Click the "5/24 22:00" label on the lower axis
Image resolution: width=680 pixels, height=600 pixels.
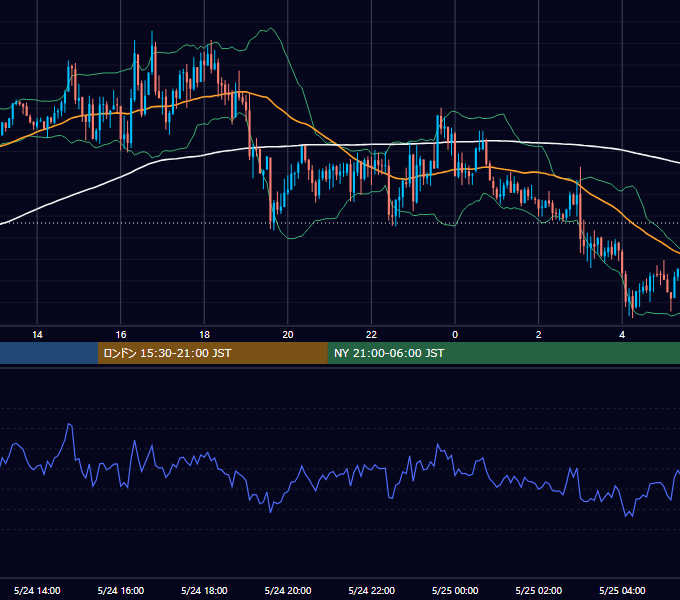(x=372, y=590)
